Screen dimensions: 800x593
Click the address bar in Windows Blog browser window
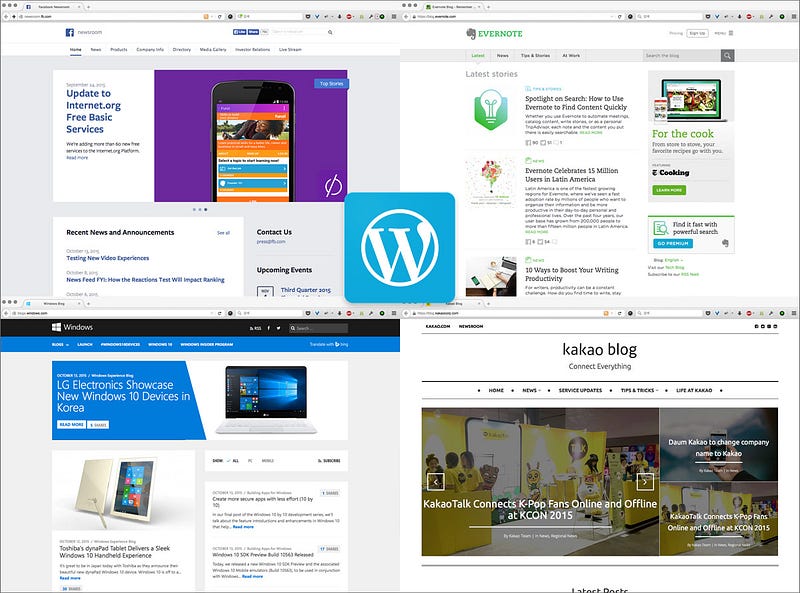click(x=112, y=313)
